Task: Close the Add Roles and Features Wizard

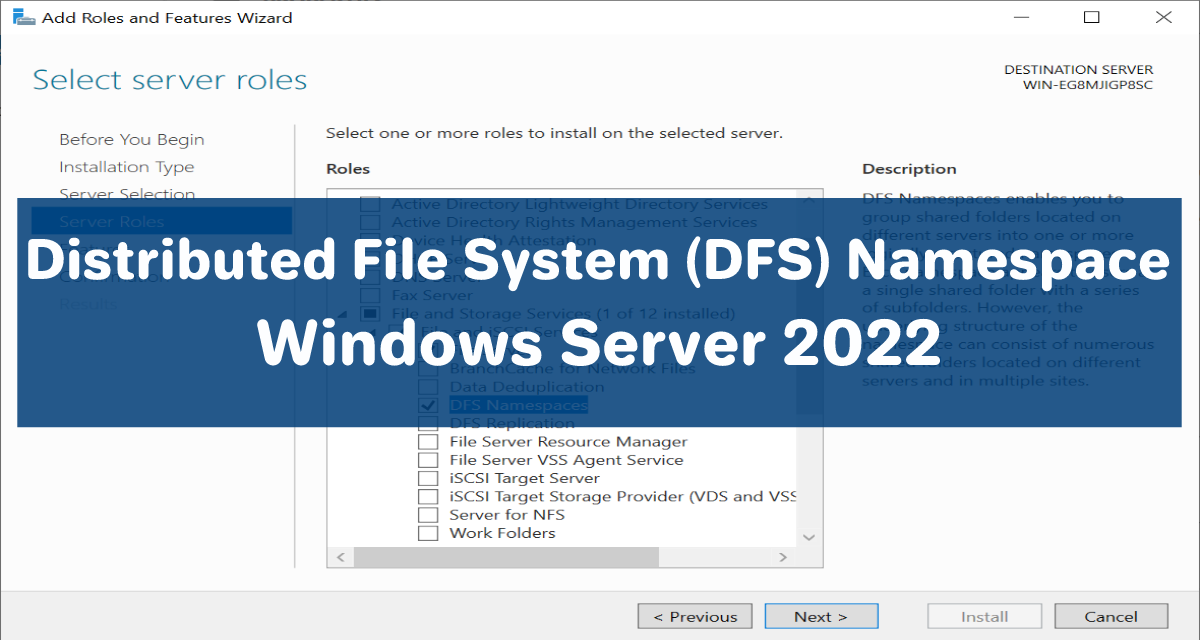Action: coord(1163,17)
